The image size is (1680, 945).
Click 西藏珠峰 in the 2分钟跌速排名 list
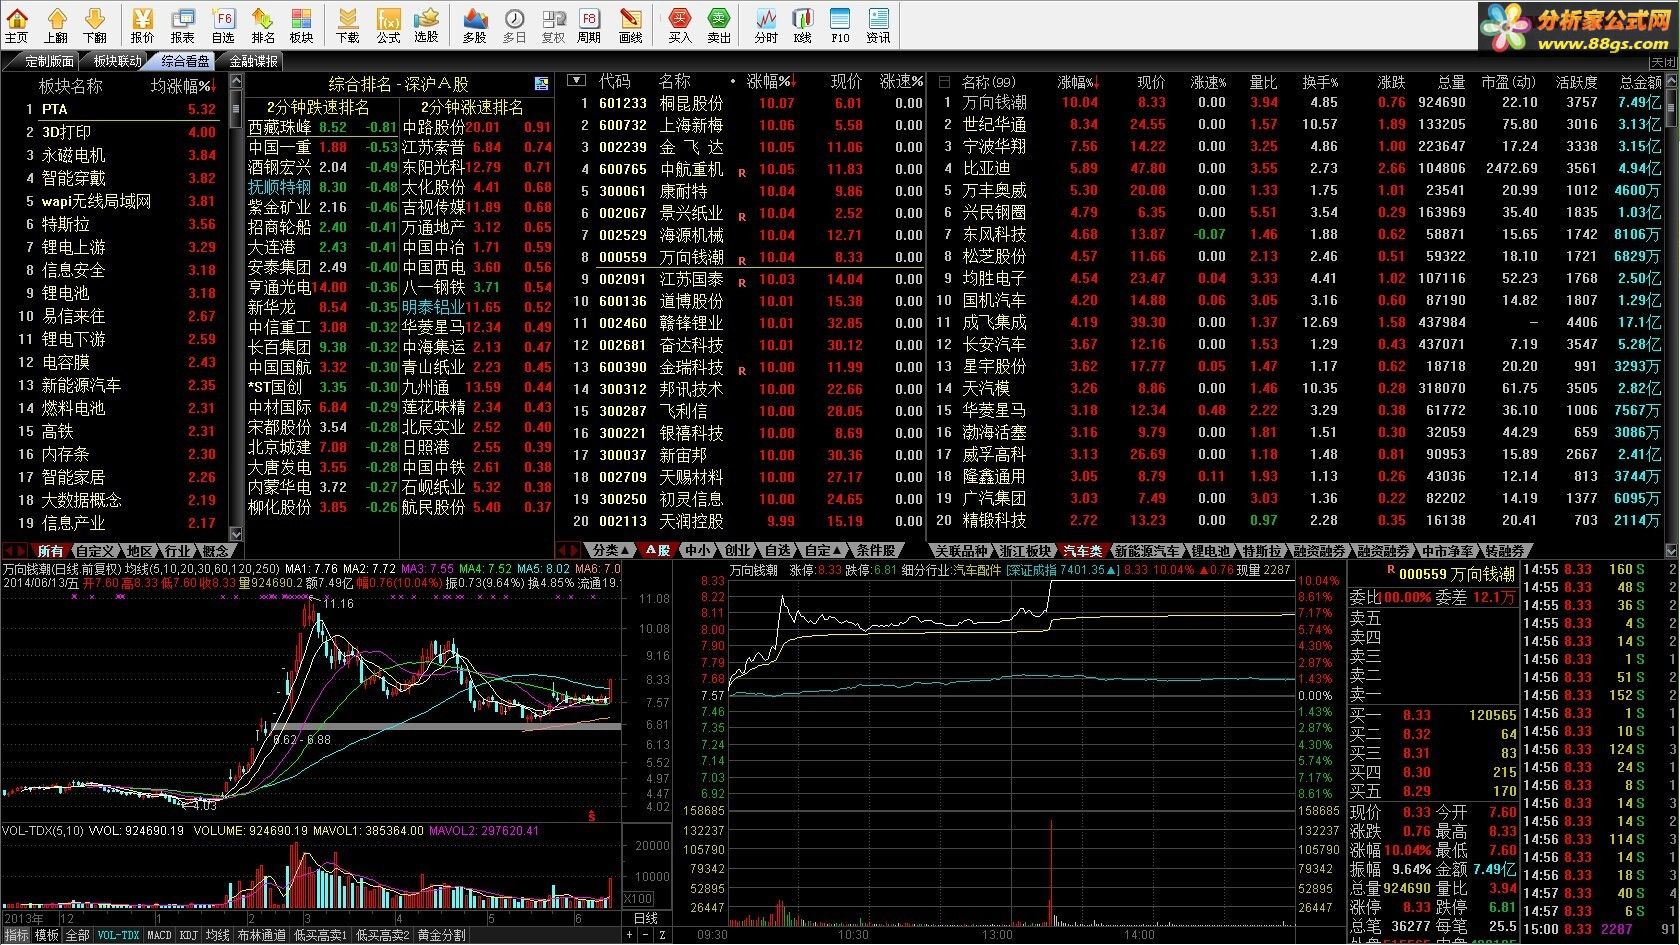pos(279,127)
